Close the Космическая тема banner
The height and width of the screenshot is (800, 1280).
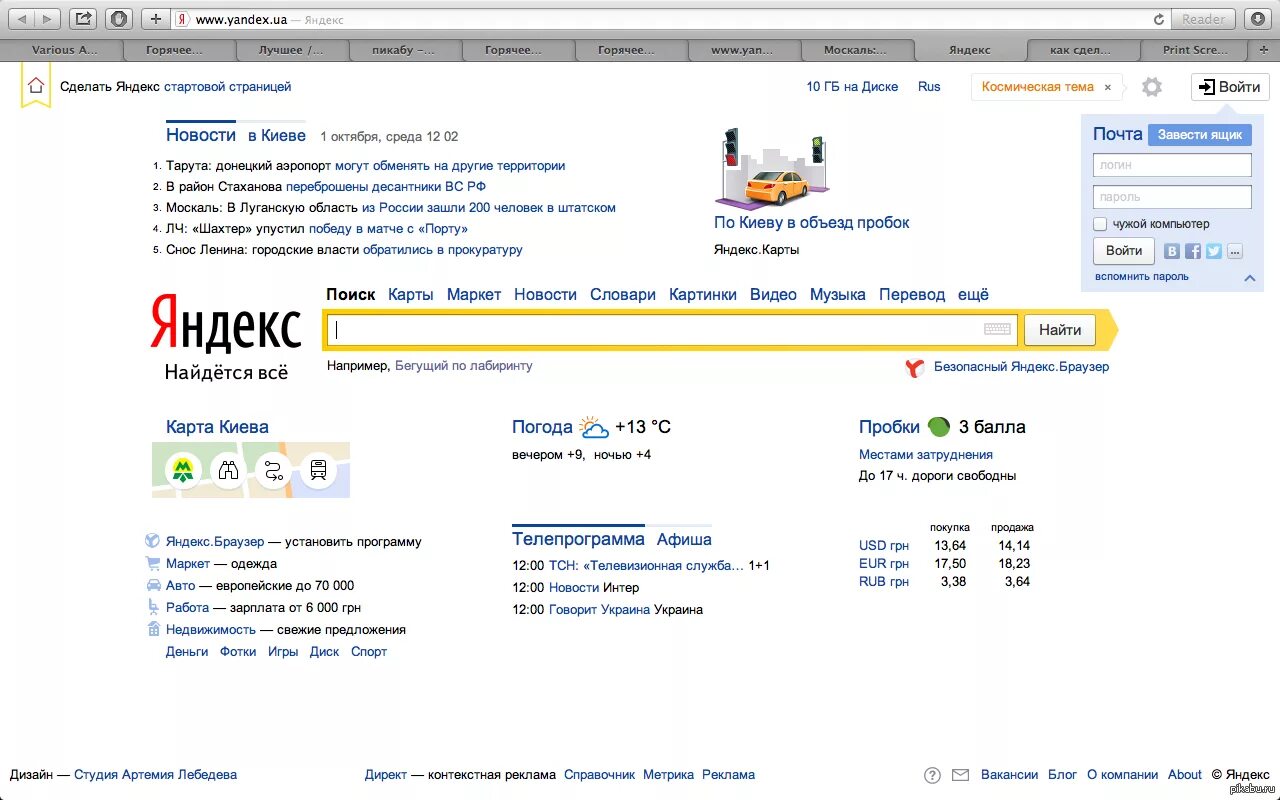[1108, 87]
